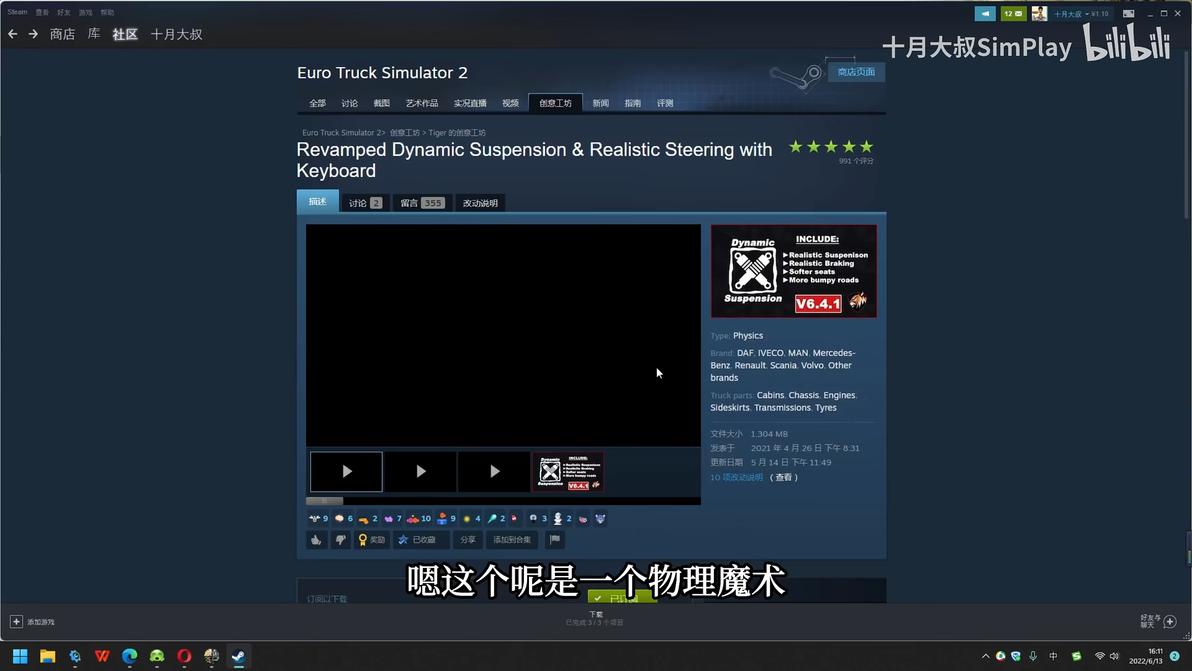1192x671 pixels.
Task: Click the brain award reaction with 6
Action: pyautogui.click(x=344, y=519)
